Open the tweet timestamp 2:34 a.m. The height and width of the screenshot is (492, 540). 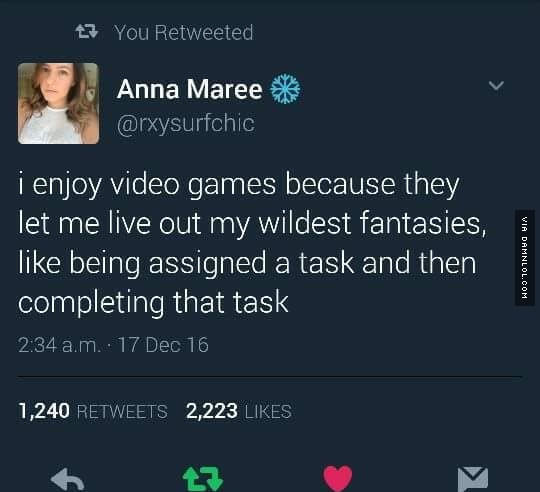(59, 345)
